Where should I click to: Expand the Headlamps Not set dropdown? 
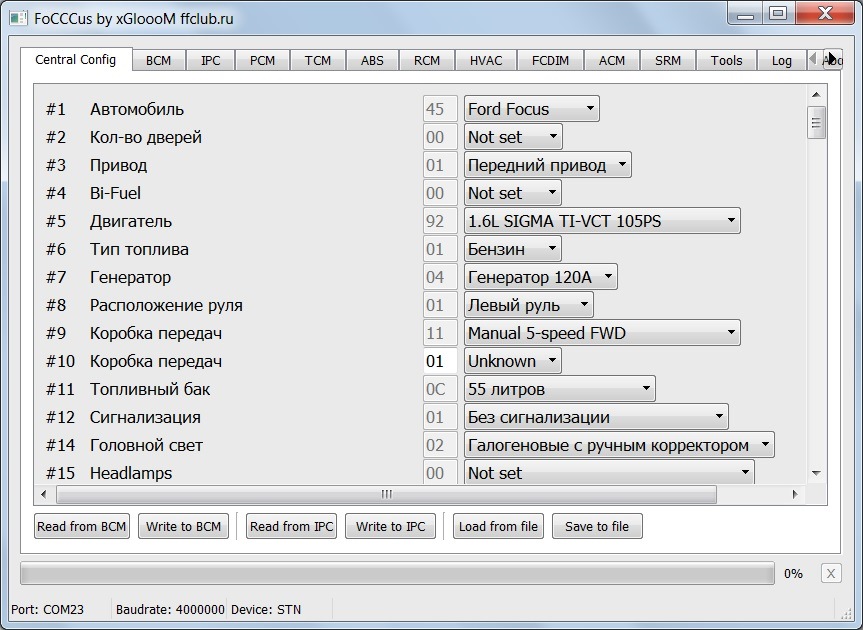tap(609, 473)
